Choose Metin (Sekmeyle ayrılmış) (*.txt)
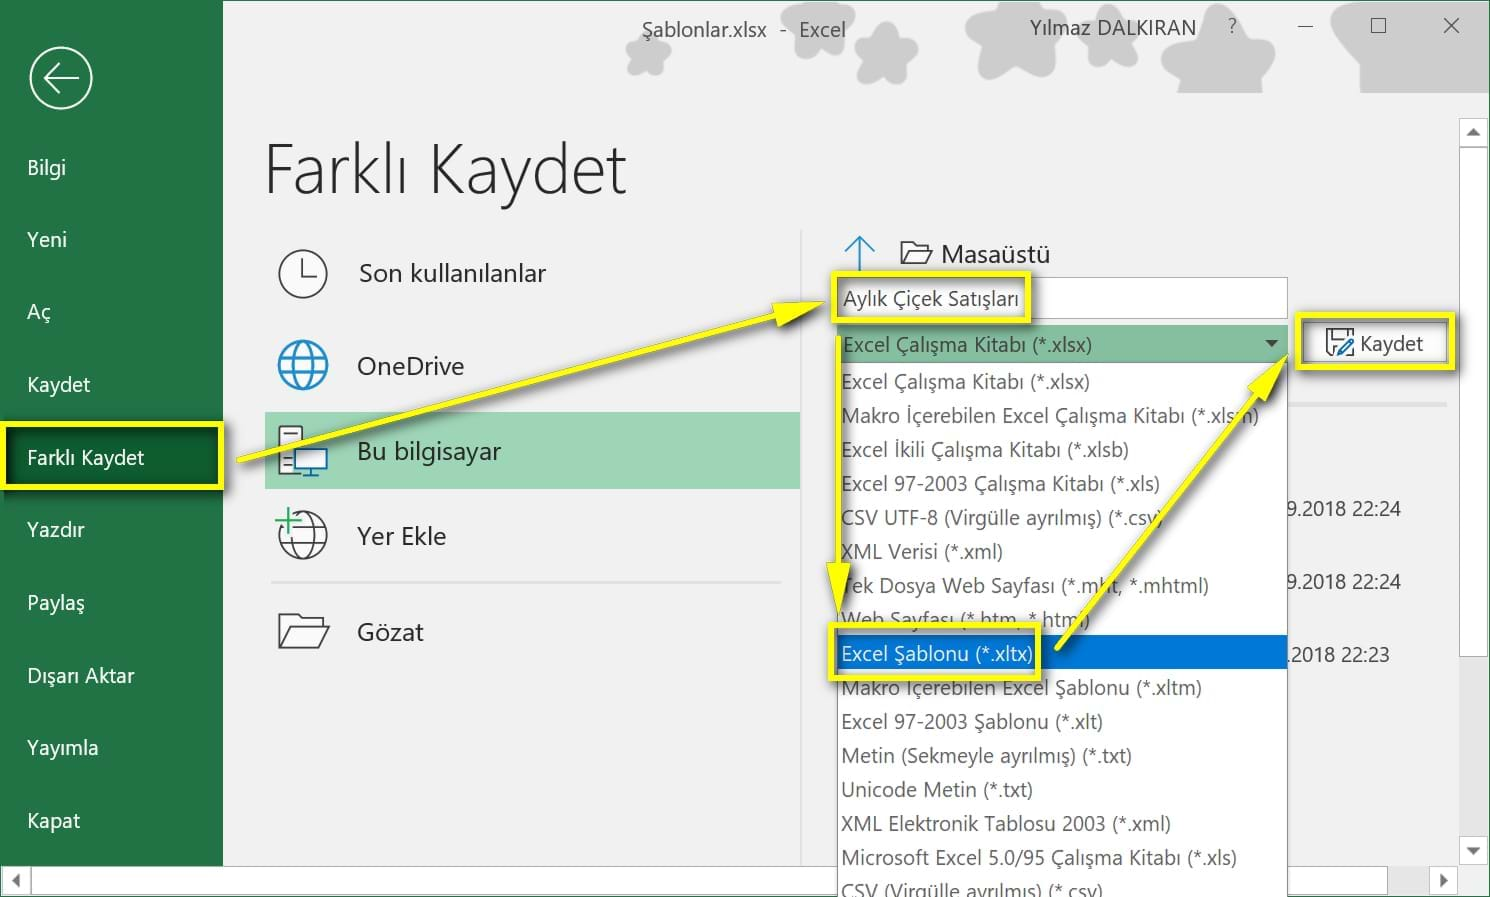 [1061, 756]
